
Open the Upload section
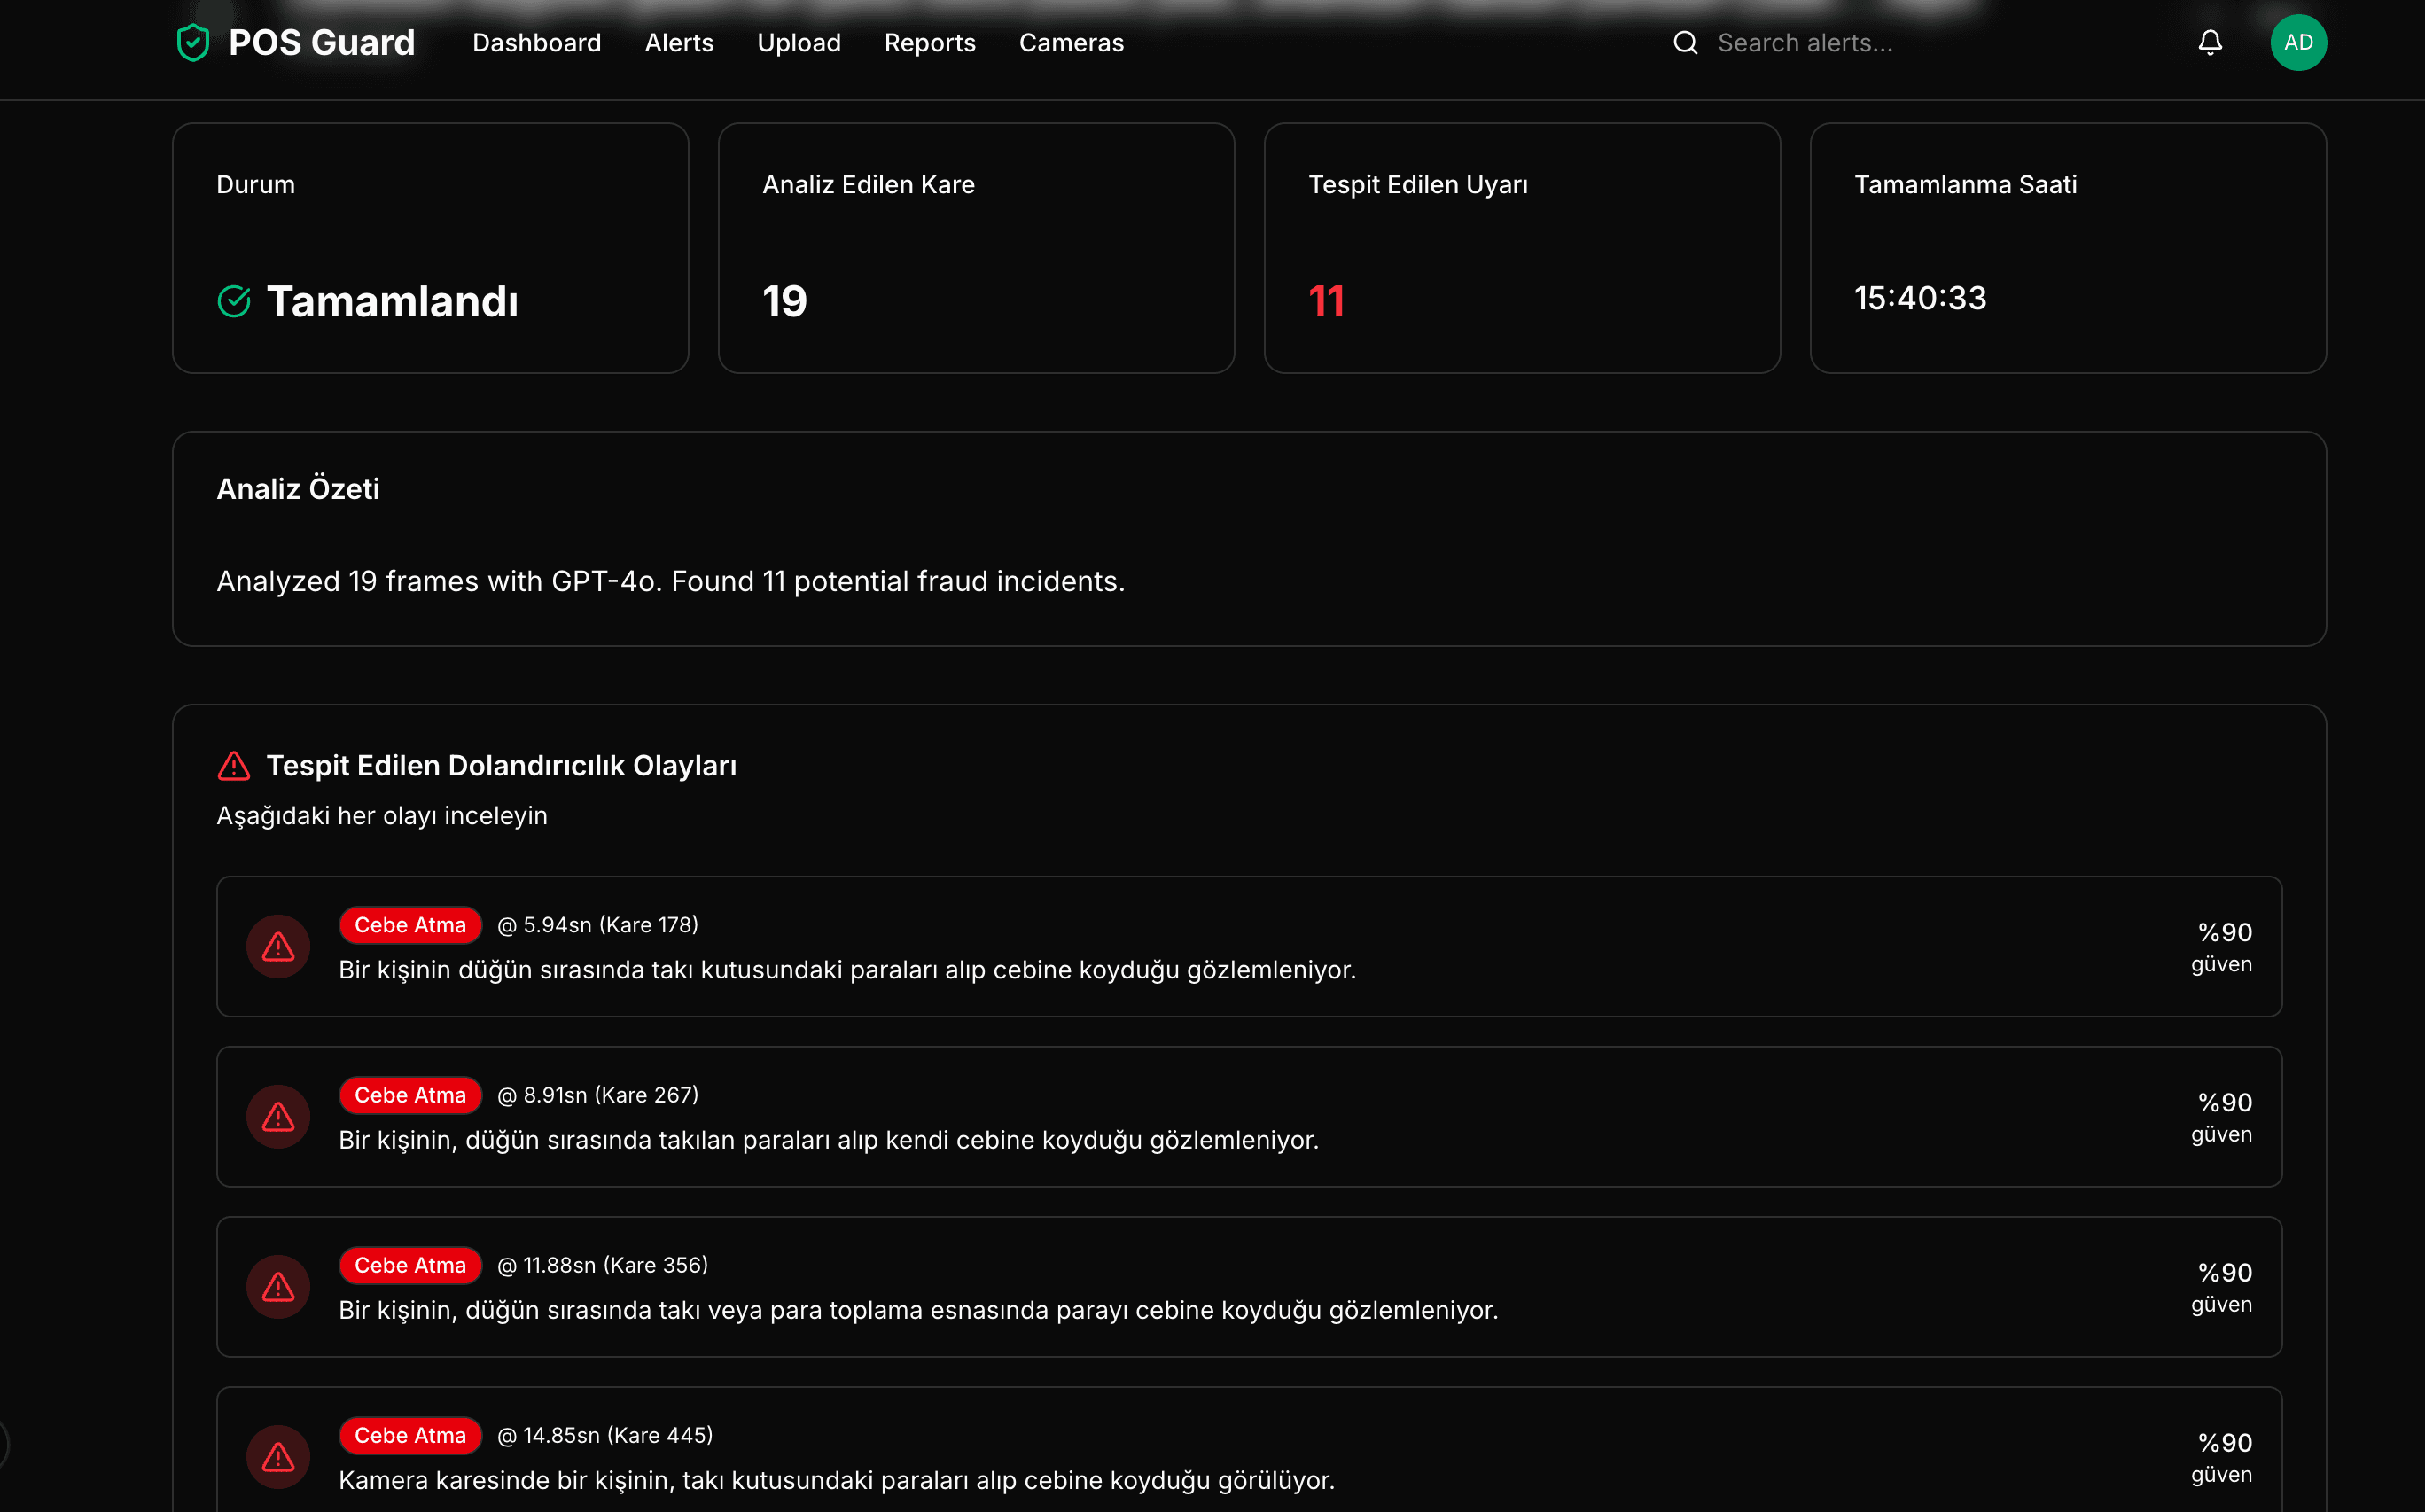point(799,43)
